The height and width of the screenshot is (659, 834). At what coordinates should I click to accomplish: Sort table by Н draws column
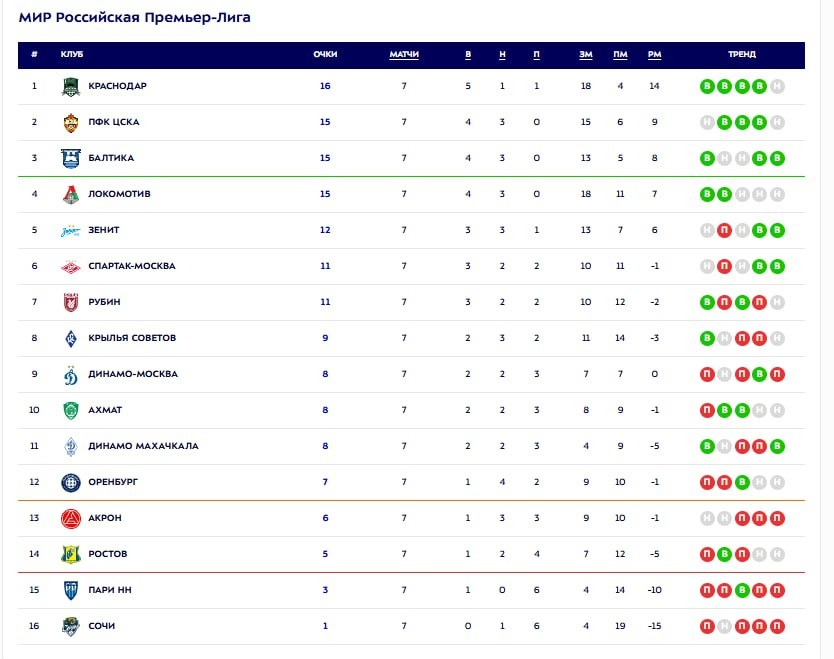[502, 54]
